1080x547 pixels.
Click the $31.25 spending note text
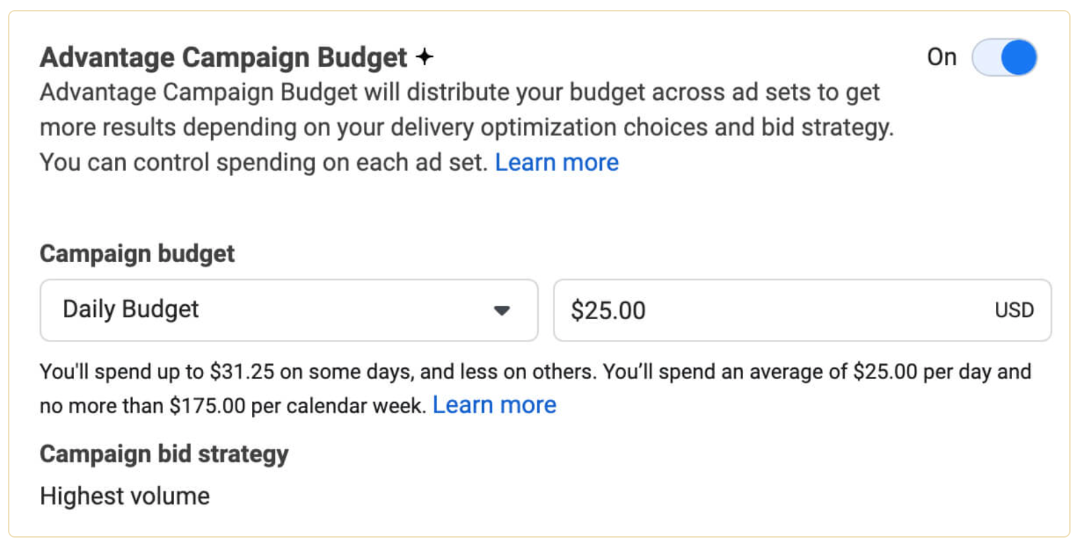coord(240,373)
